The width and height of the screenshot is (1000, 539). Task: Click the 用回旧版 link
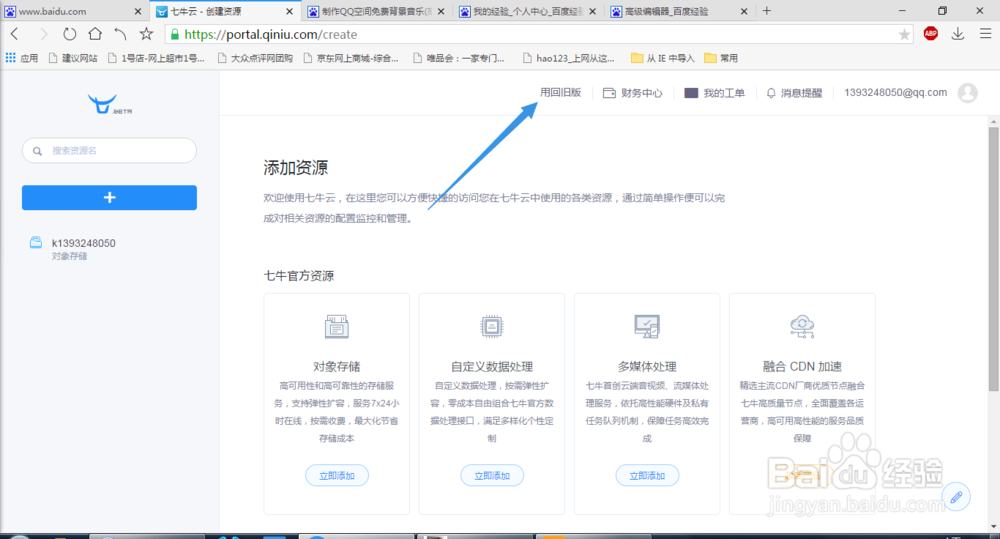[561, 92]
